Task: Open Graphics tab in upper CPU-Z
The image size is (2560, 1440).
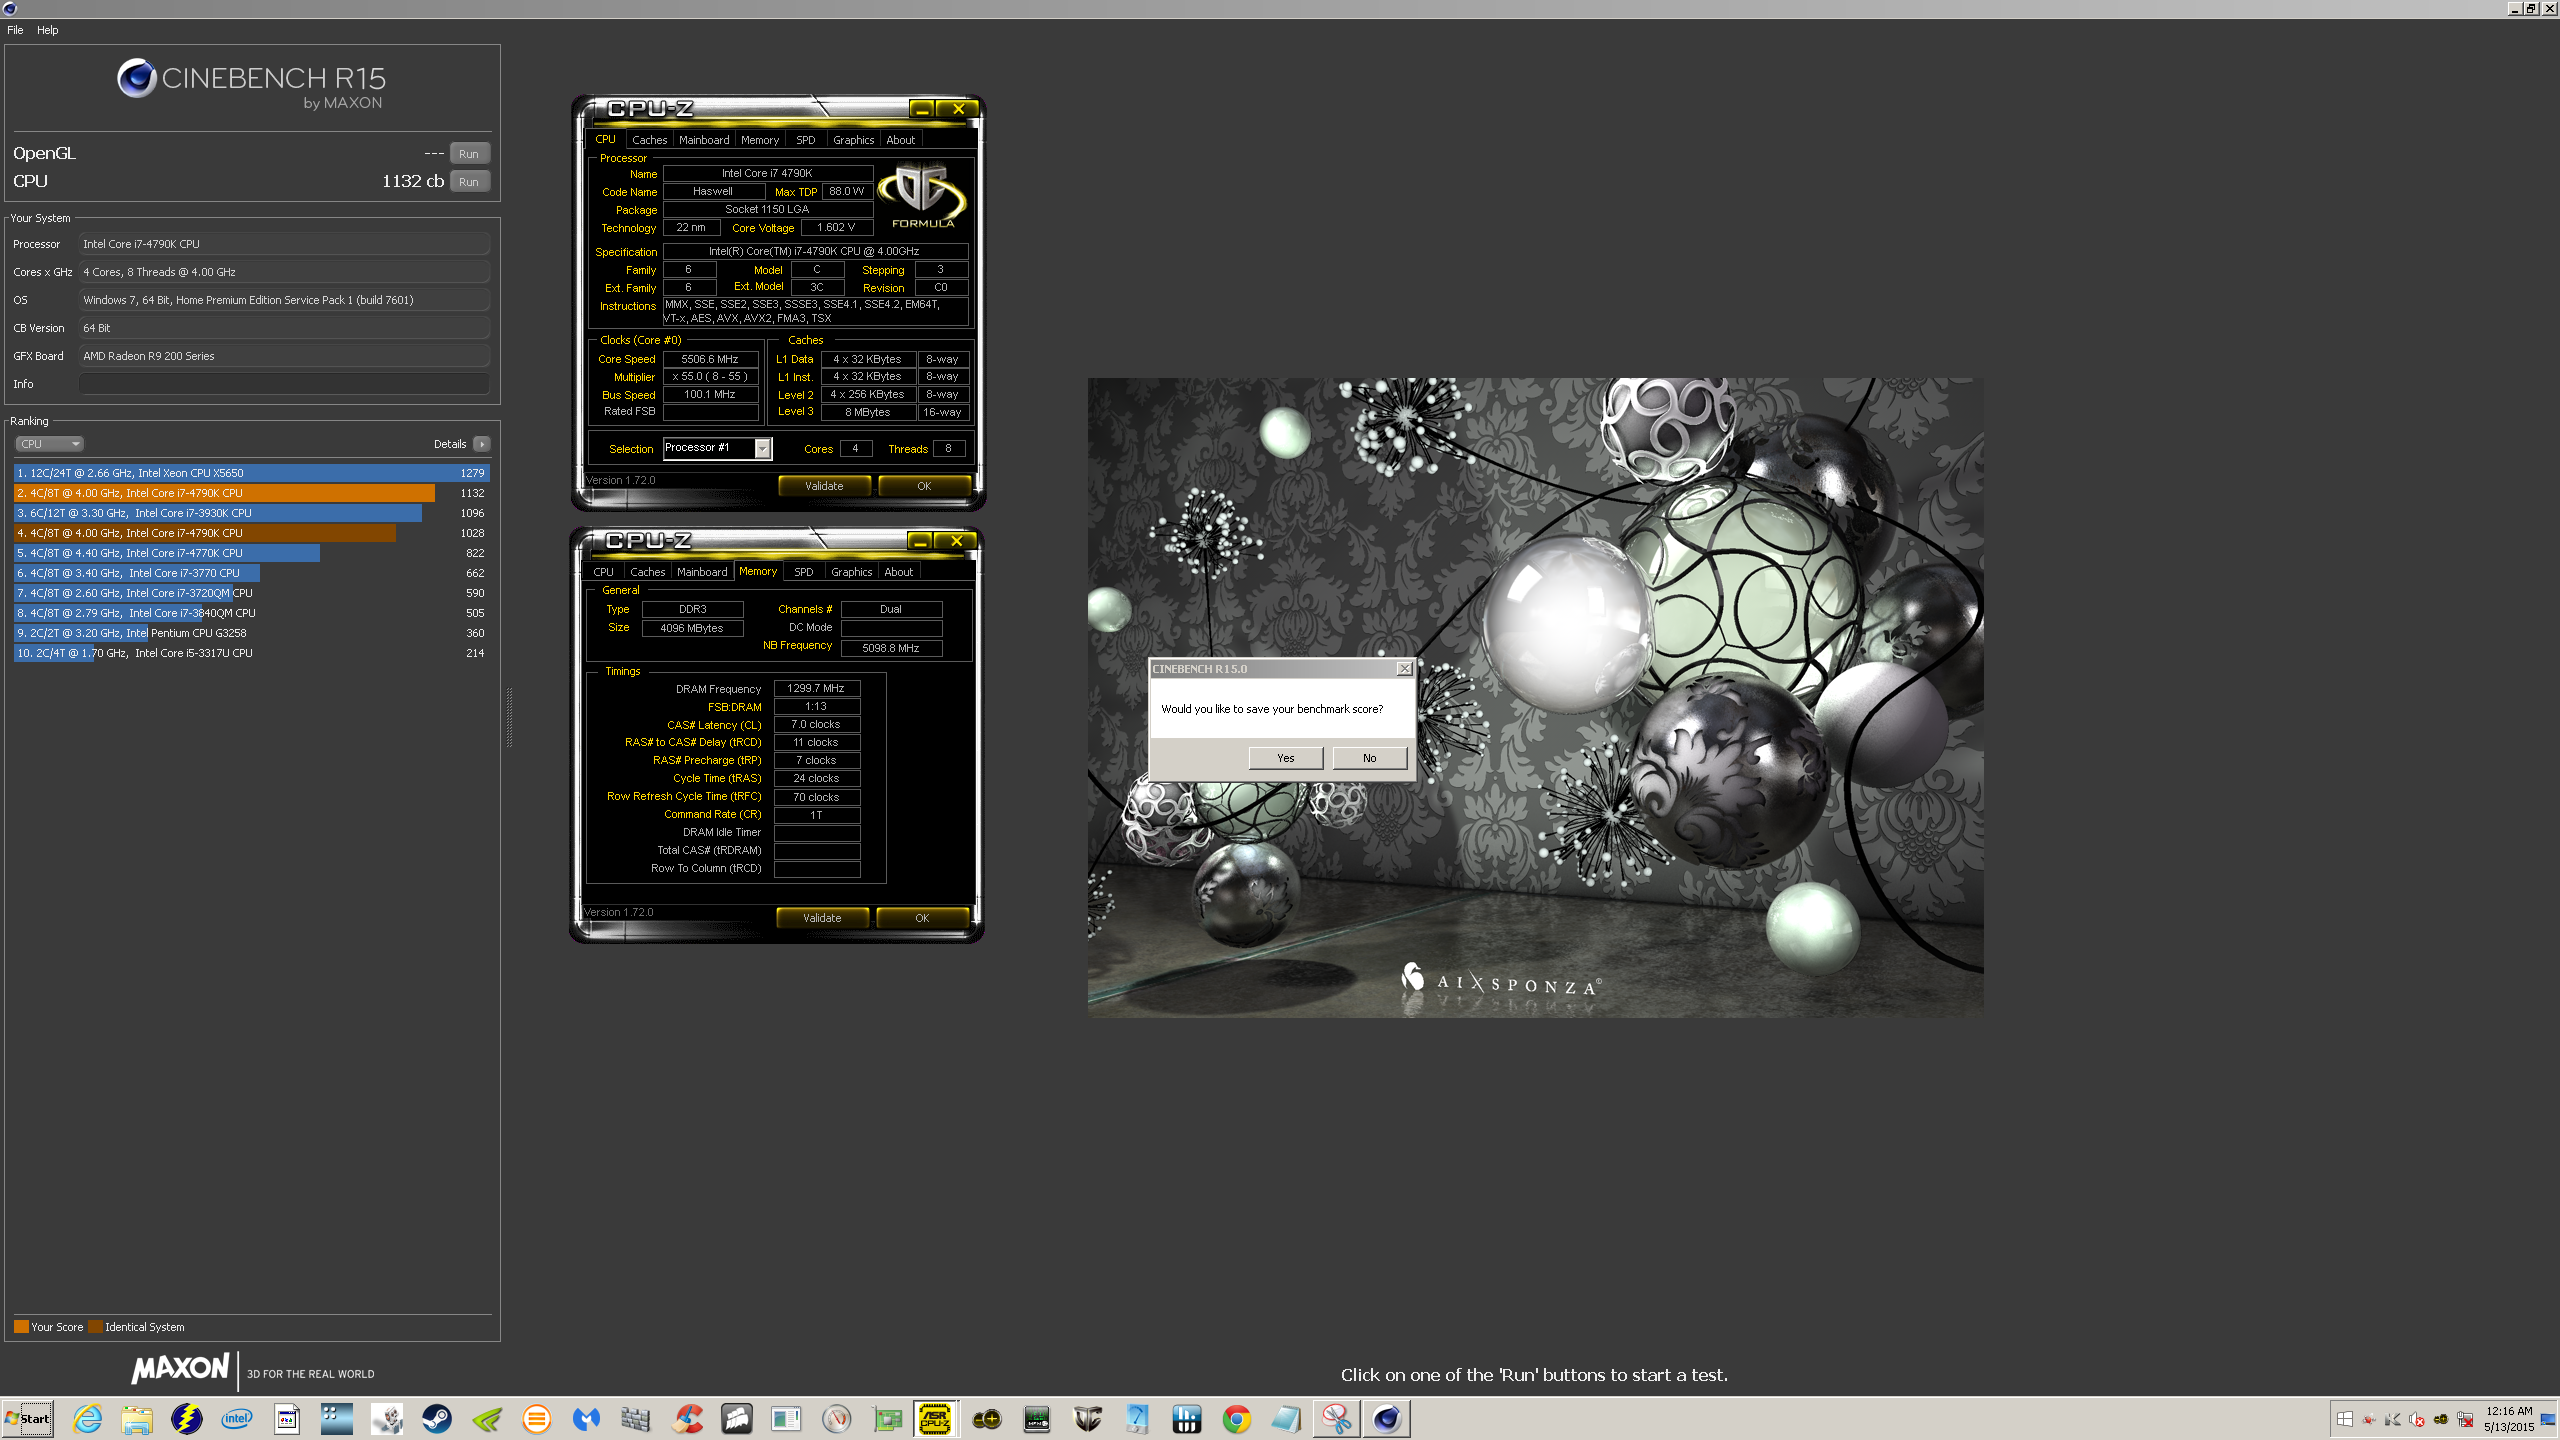Action: (x=854, y=140)
